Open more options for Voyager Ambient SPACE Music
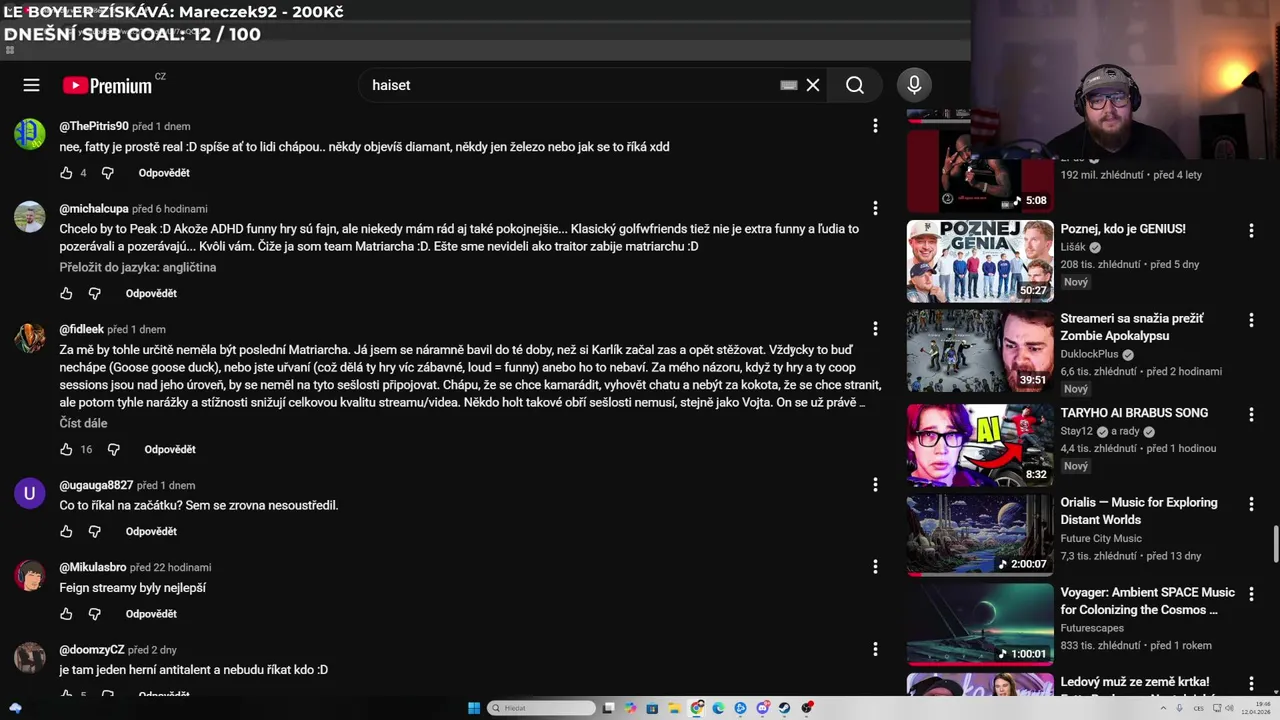 (1251, 595)
